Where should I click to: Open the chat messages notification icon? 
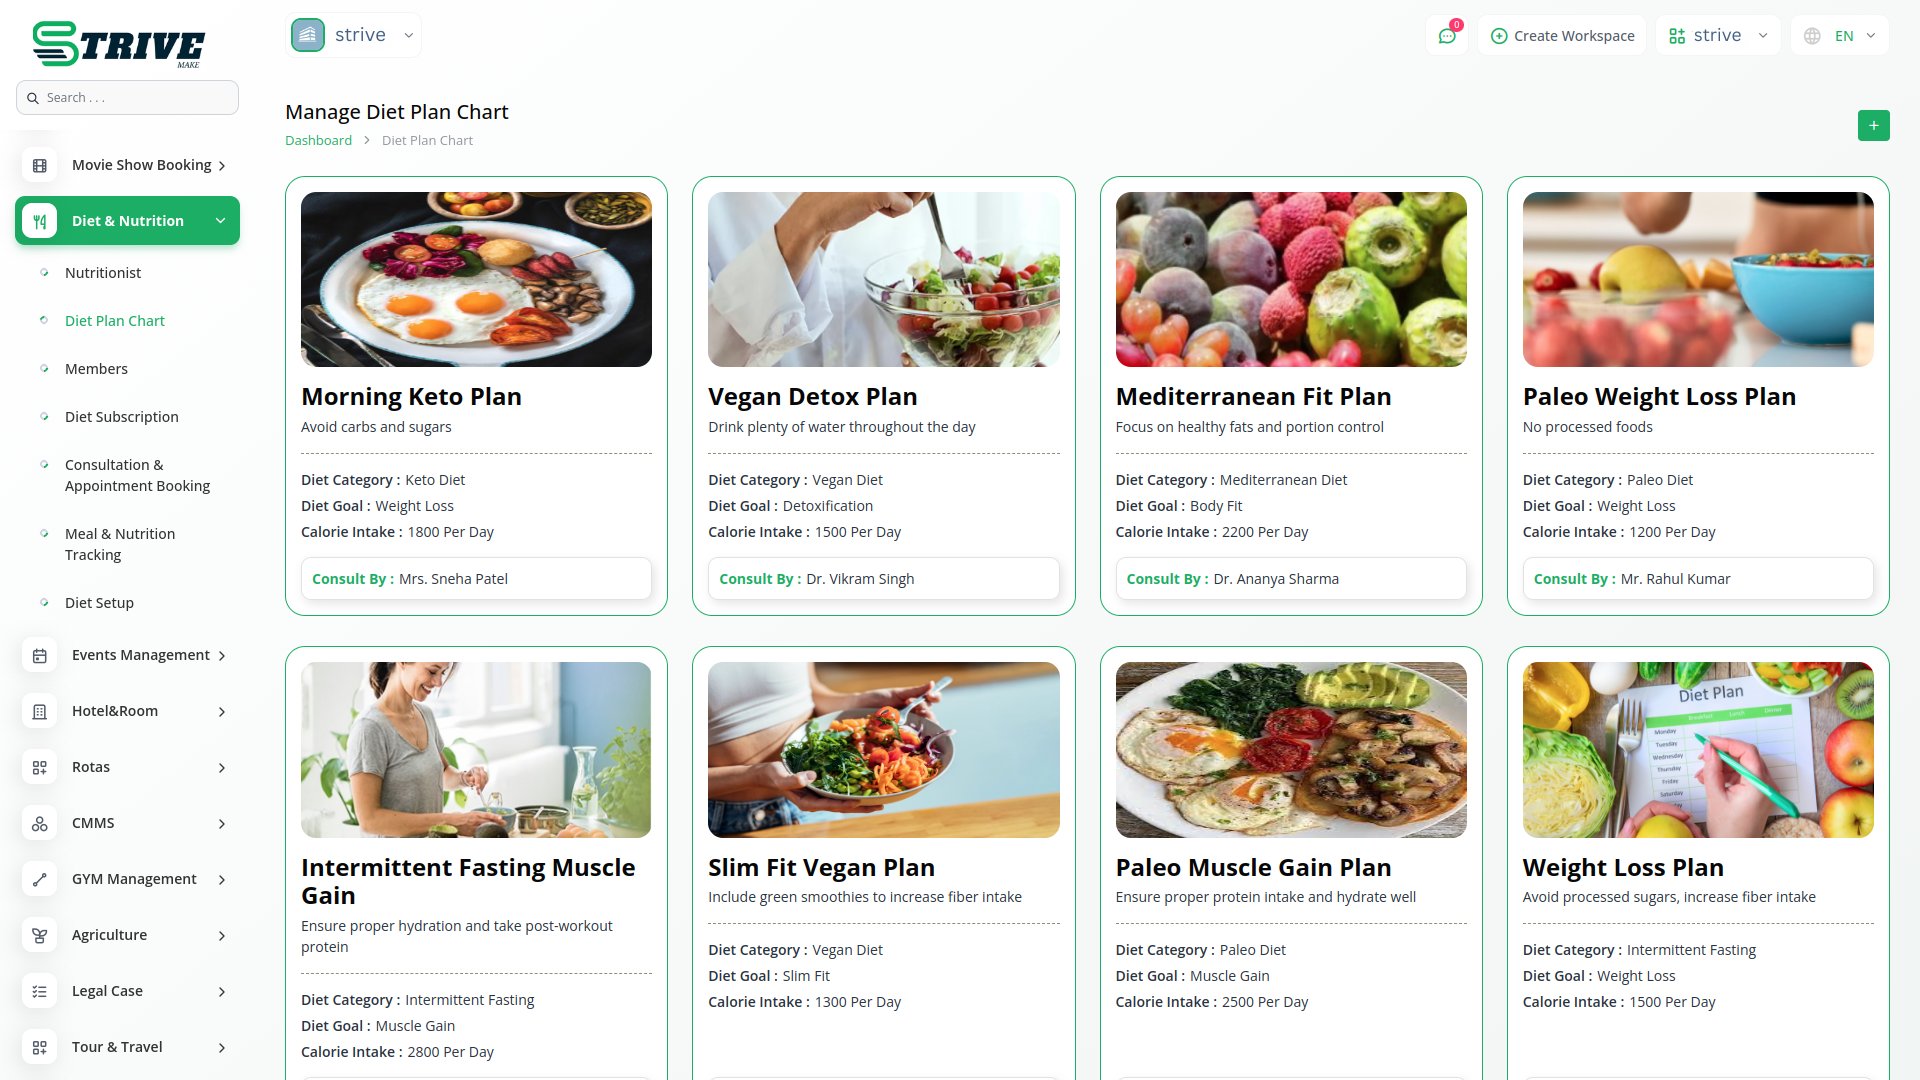pyautogui.click(x=1446, y=36)
